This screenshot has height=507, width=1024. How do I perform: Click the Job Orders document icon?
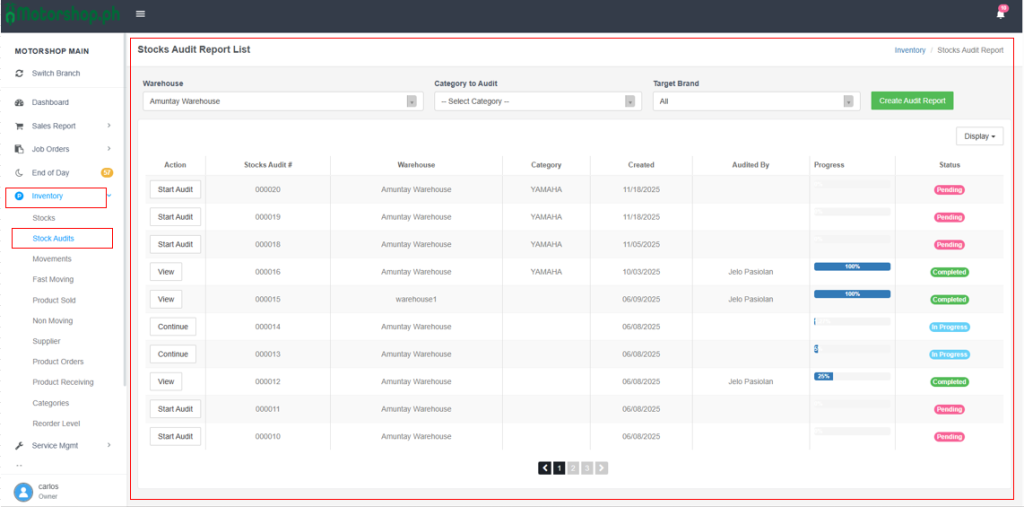click(20, 149)
